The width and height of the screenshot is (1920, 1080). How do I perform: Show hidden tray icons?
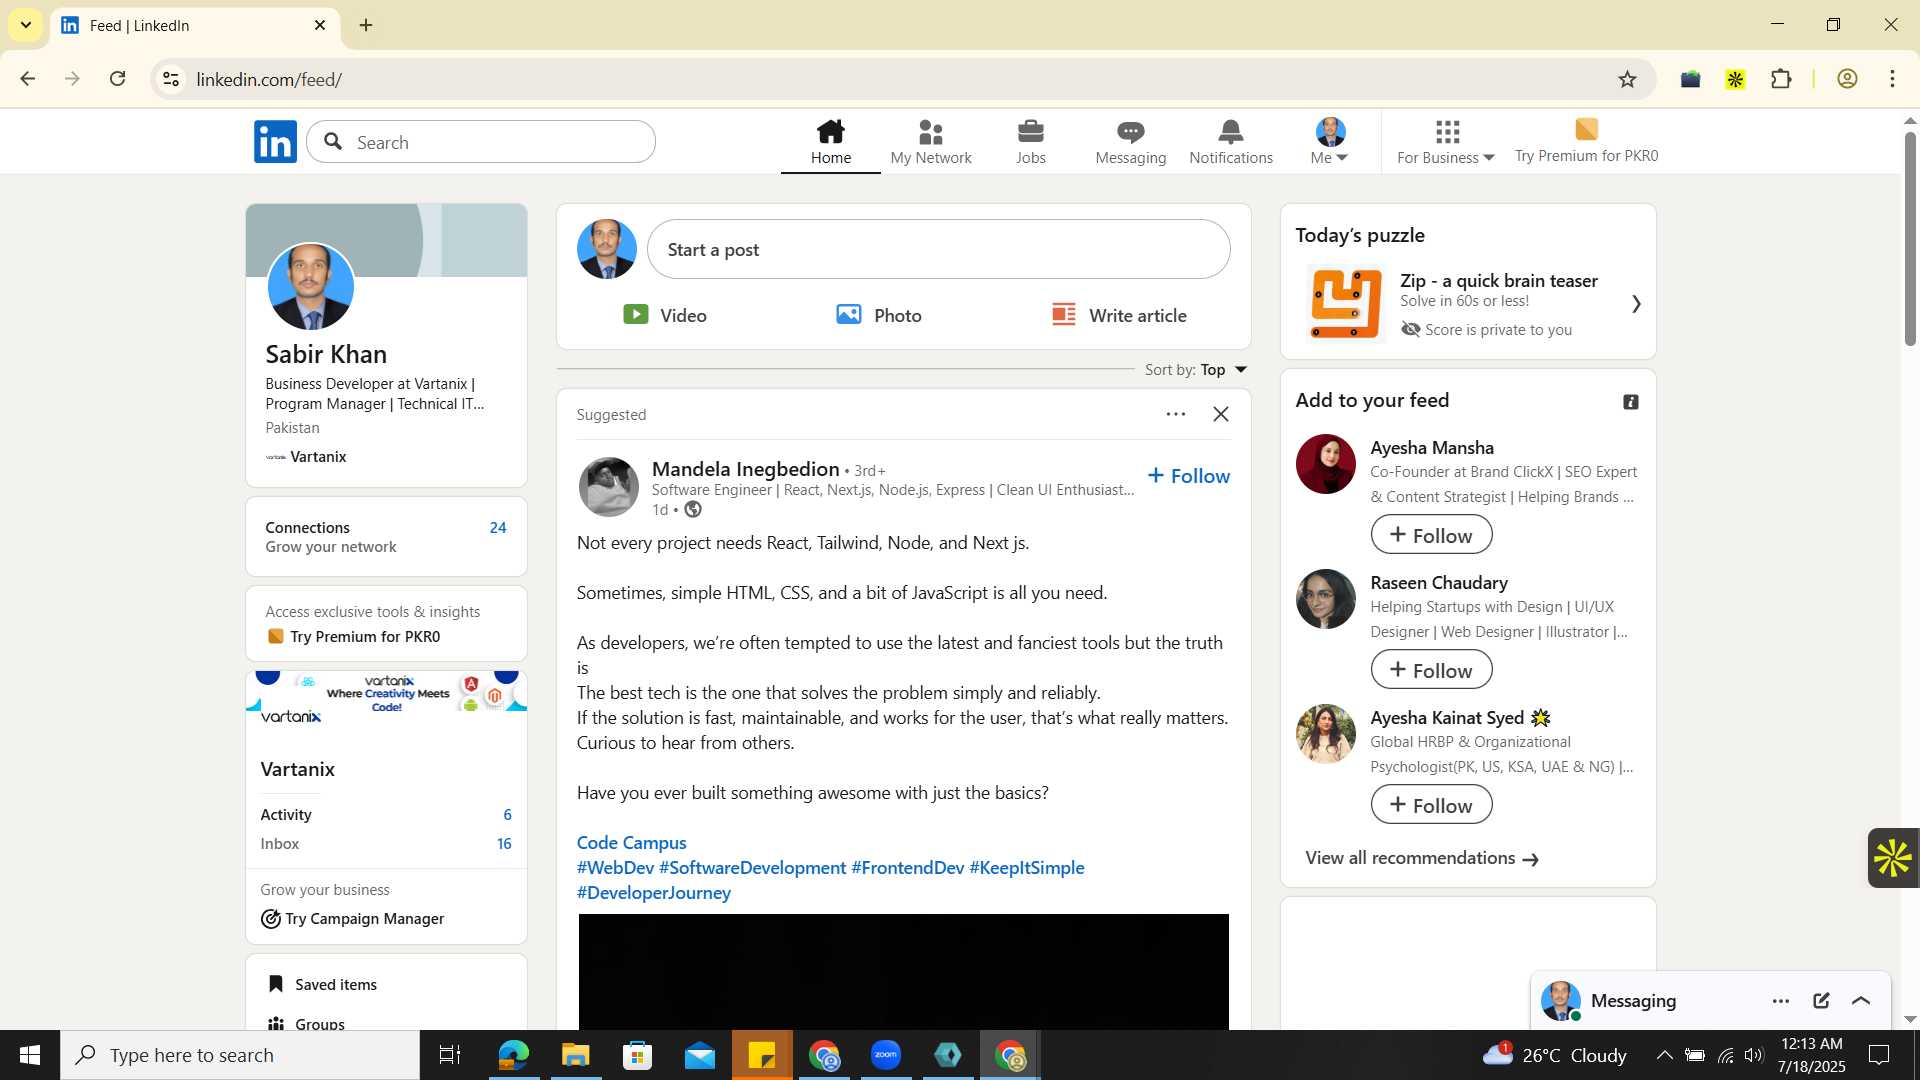point(1664,1055)
